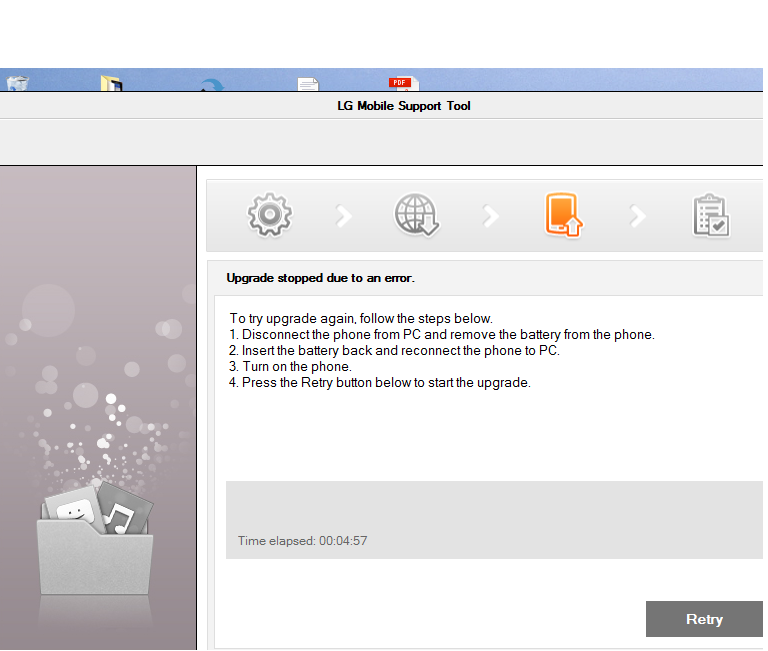Click the music folder graphic in sidebar
The image size is (768, 651).
[95, 537]
